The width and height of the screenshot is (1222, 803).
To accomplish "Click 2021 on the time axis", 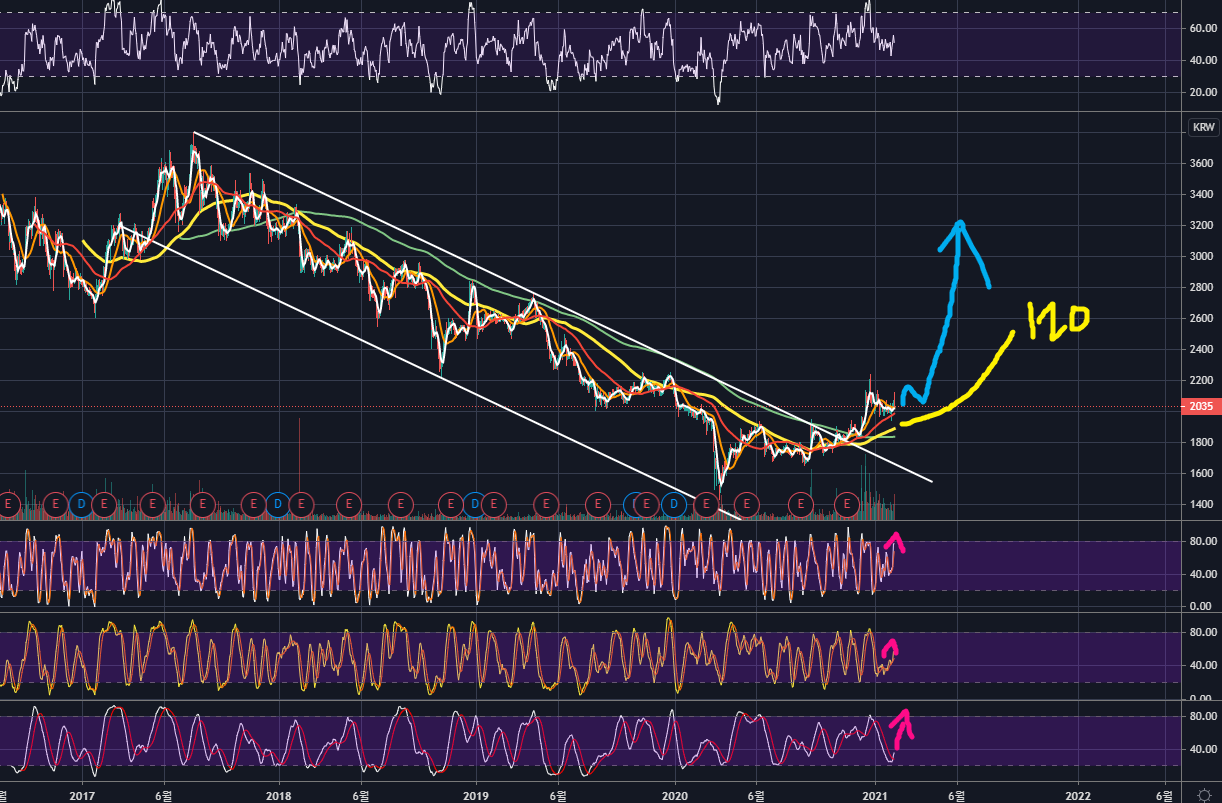I will point(876,795).
